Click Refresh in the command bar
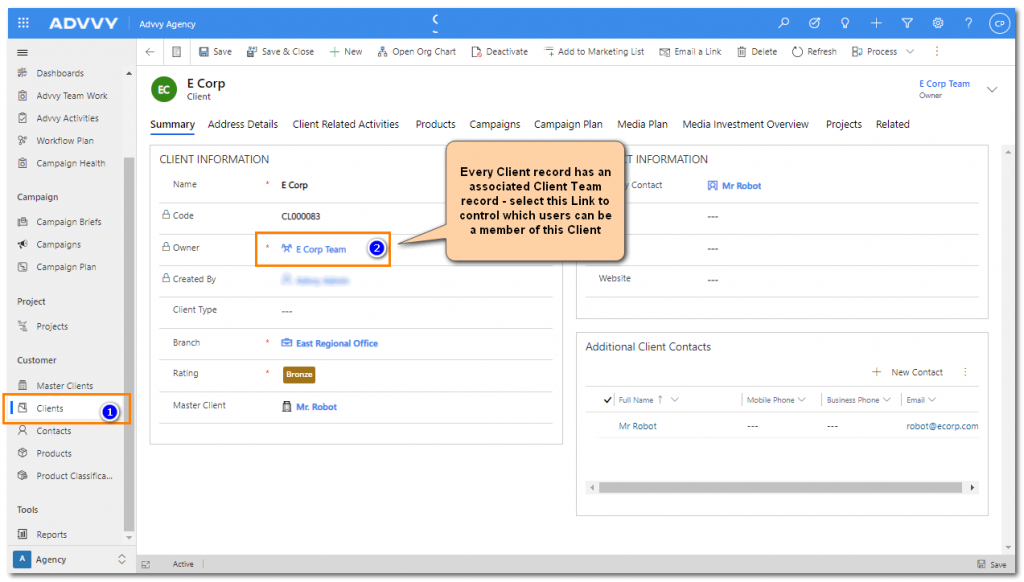Viewport: 1024px width, 582px height. tap(814, 52)
